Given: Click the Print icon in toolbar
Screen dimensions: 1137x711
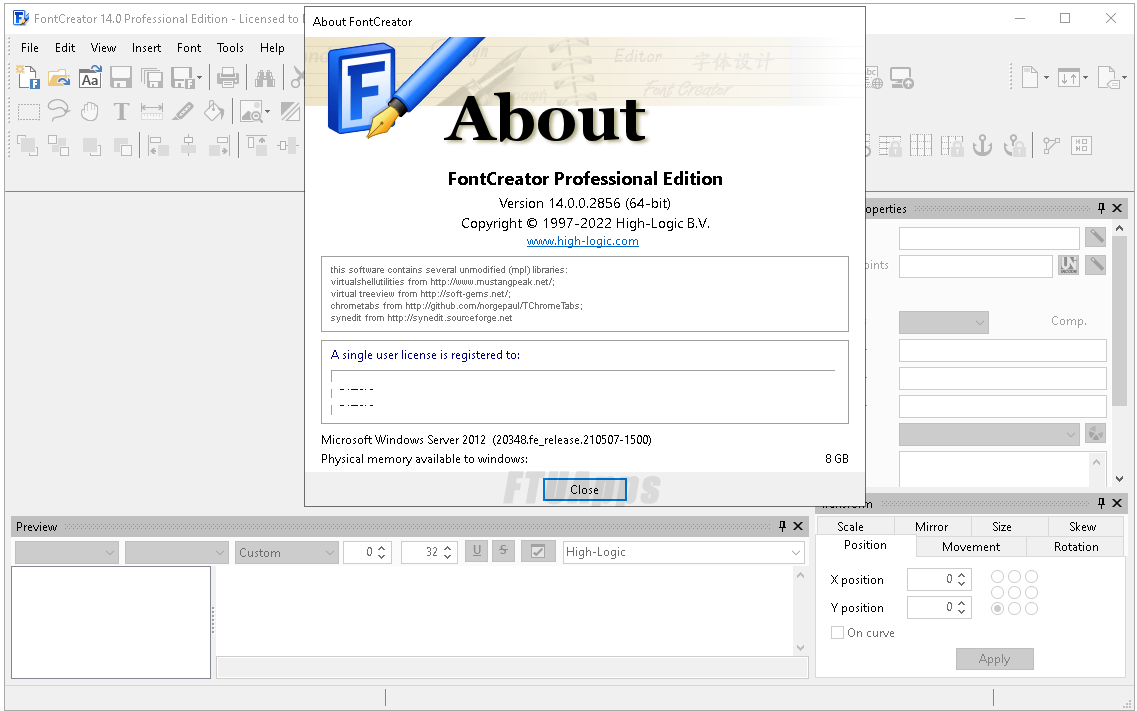Looking at the screenshot, I should point(228,78).
